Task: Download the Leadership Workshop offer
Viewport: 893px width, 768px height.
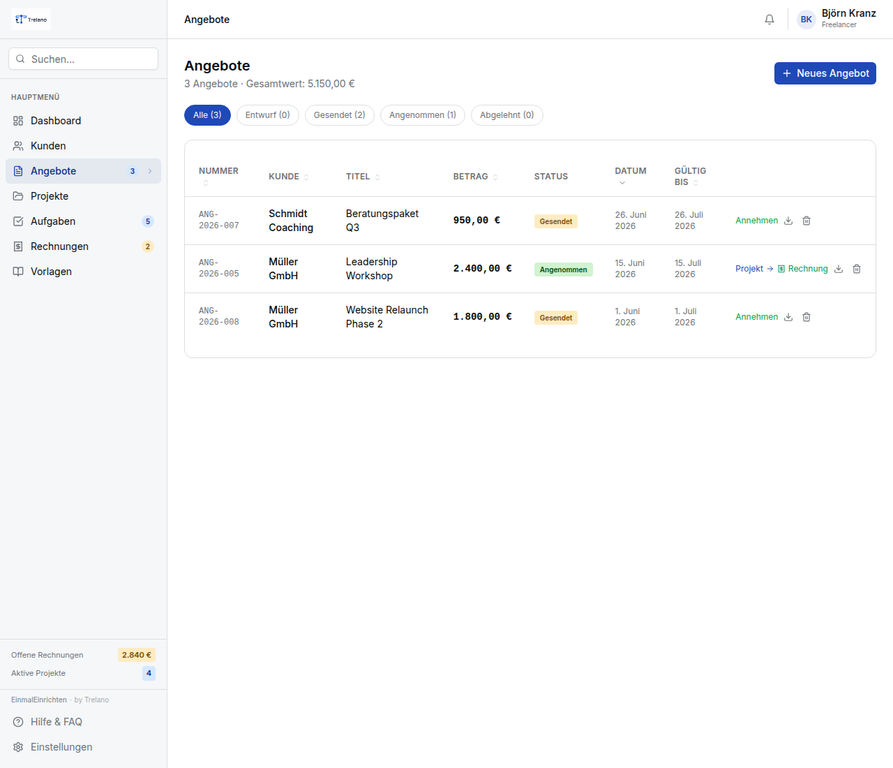Action: click(x=838, y=269)
